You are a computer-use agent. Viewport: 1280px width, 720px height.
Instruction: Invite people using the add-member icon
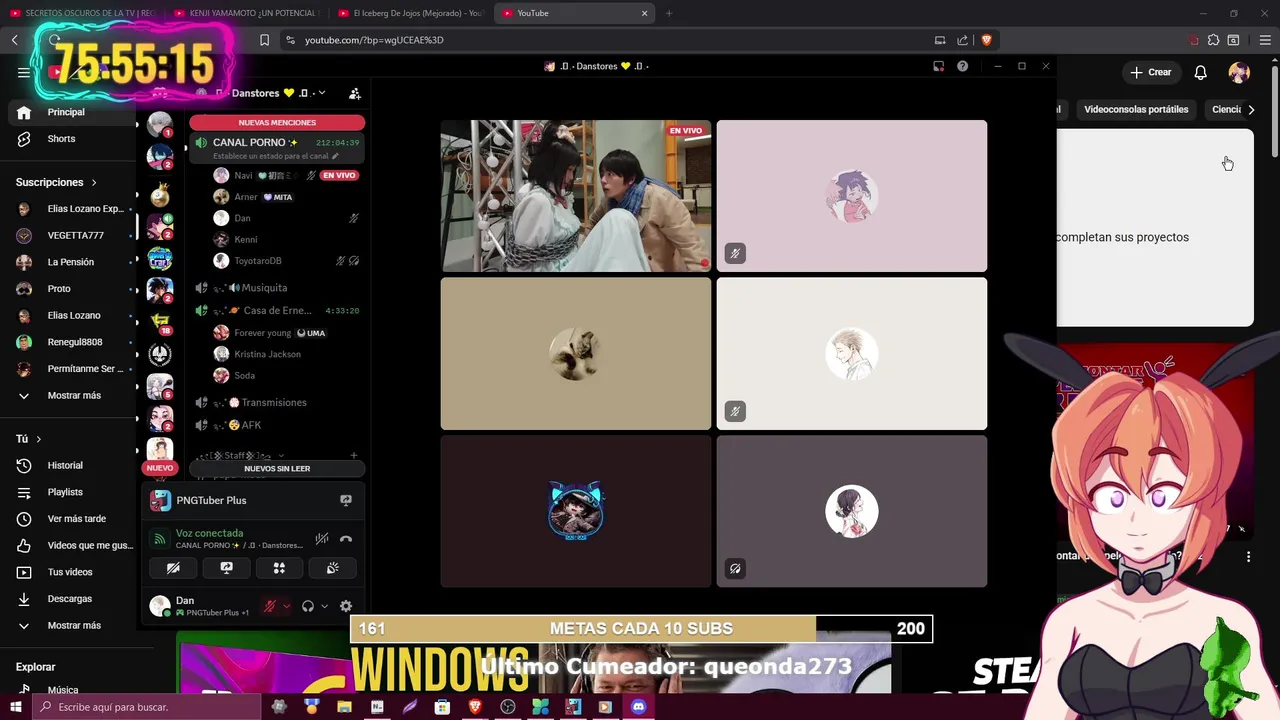click(354, 93)
